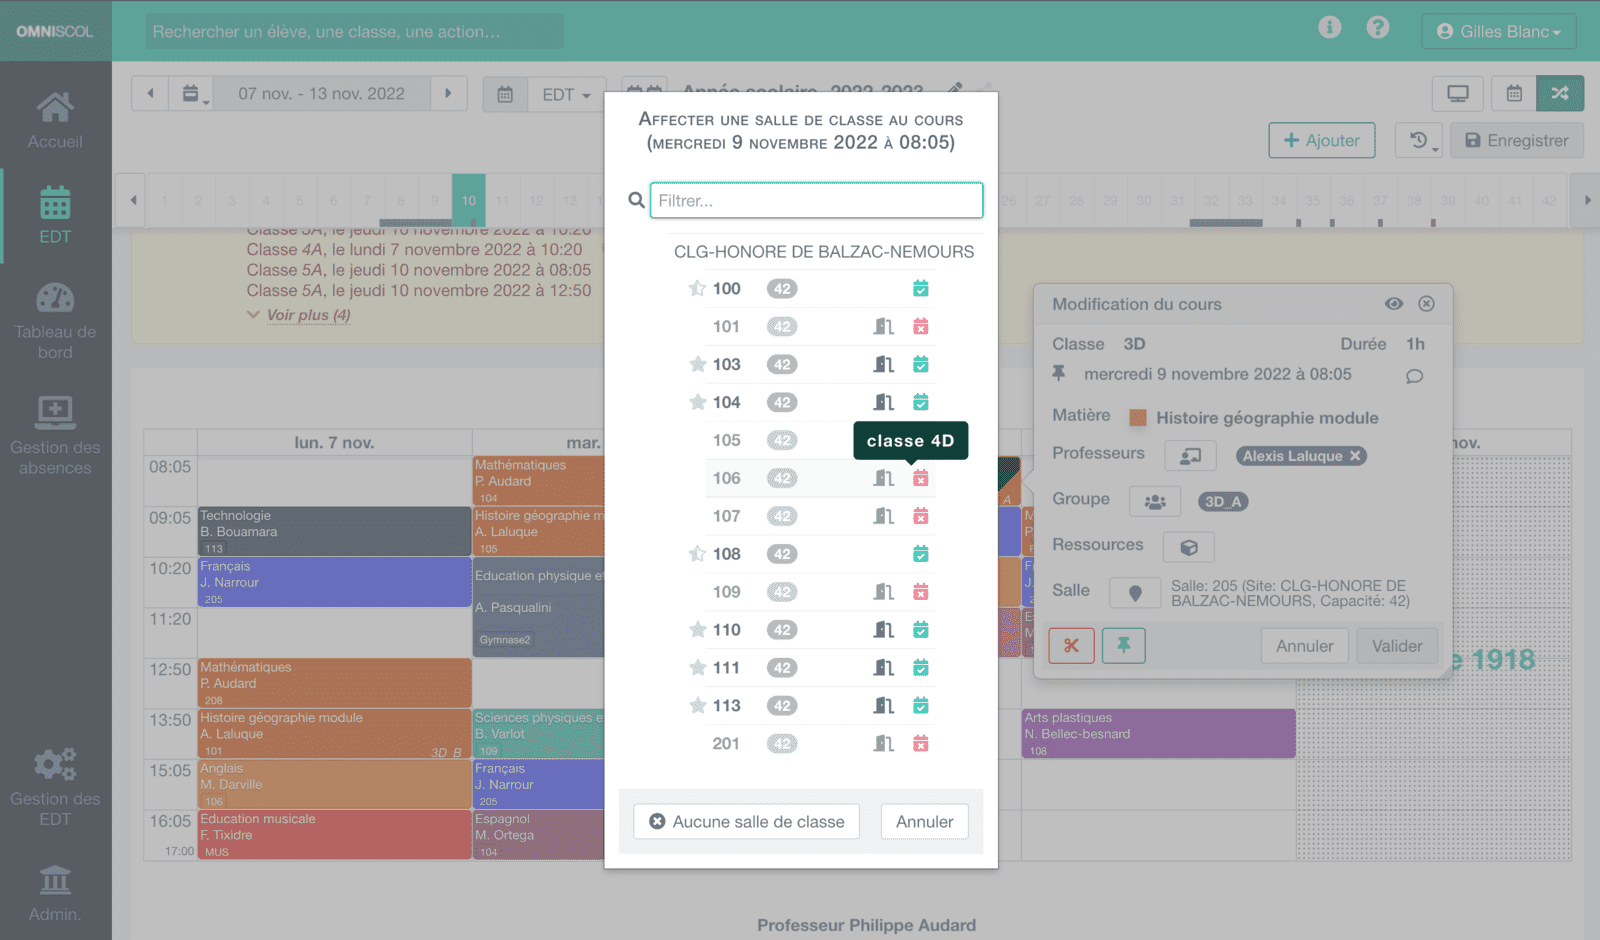Go to Tableau de bord in sidebar
This screenshot has width=1600, height=940.
[55, 320]
